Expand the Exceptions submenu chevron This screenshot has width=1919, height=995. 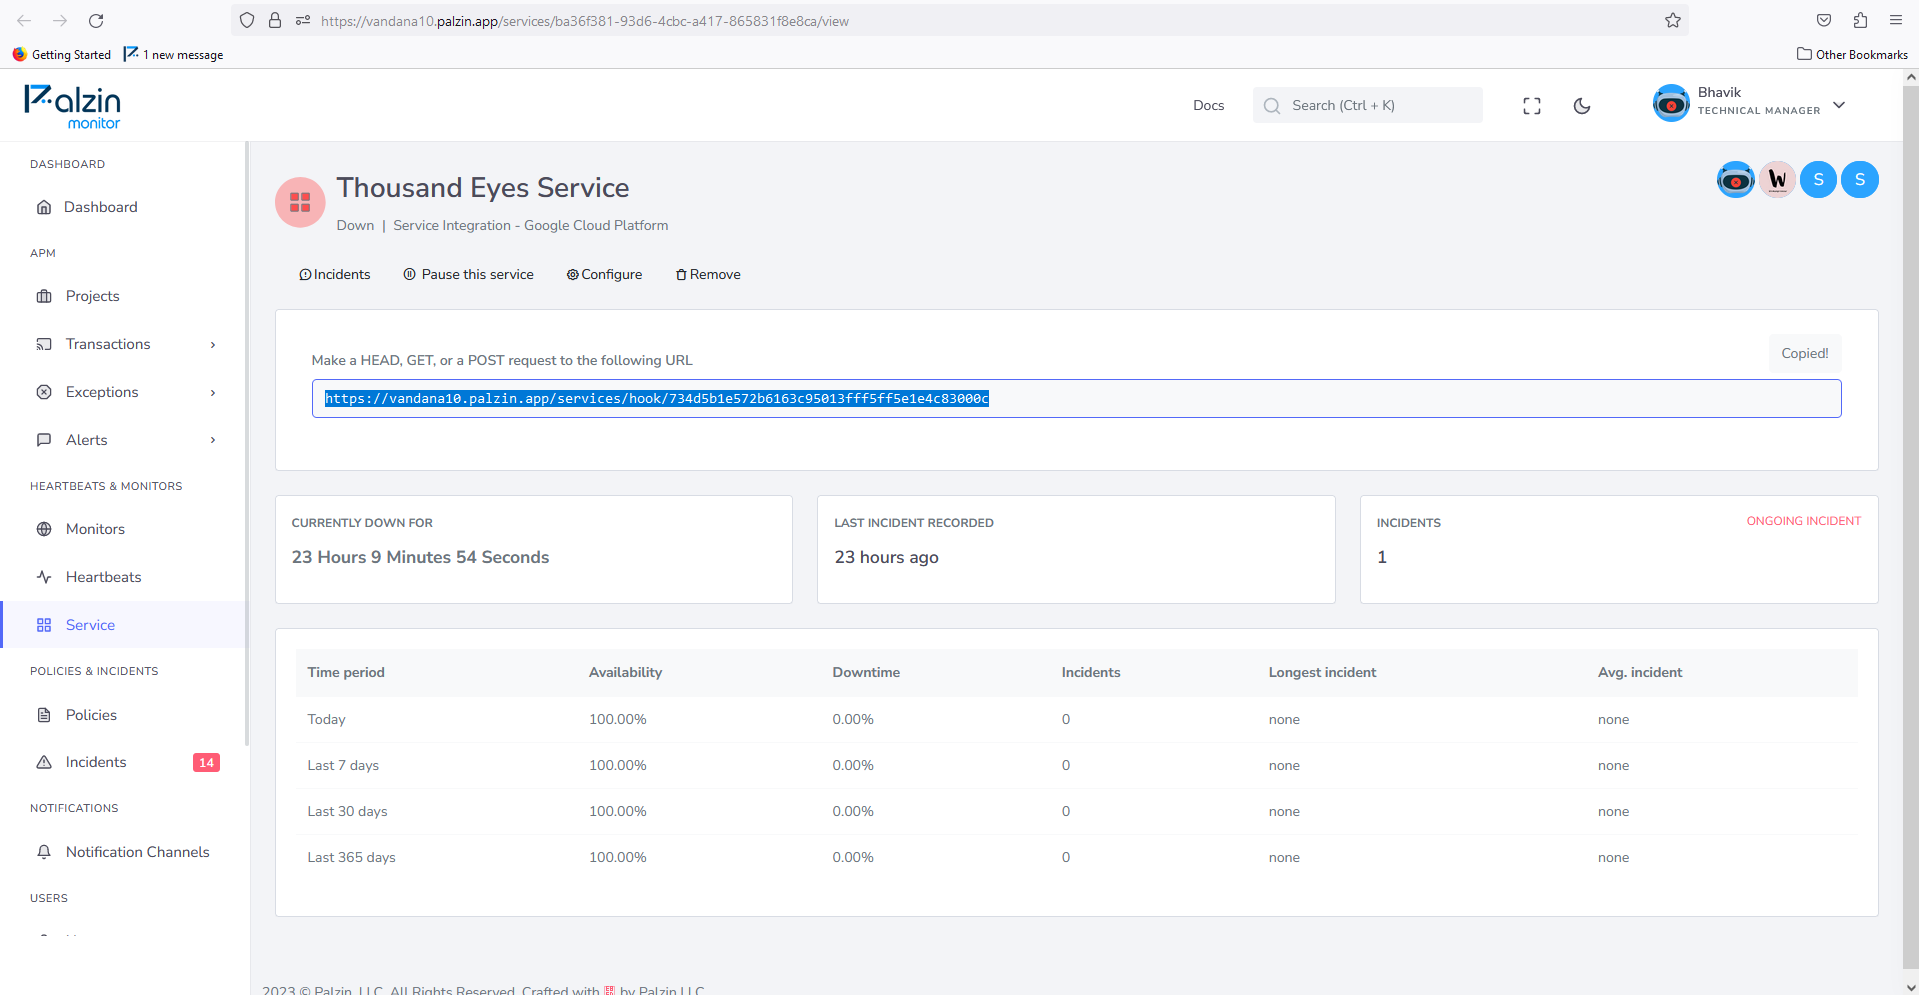213,393
